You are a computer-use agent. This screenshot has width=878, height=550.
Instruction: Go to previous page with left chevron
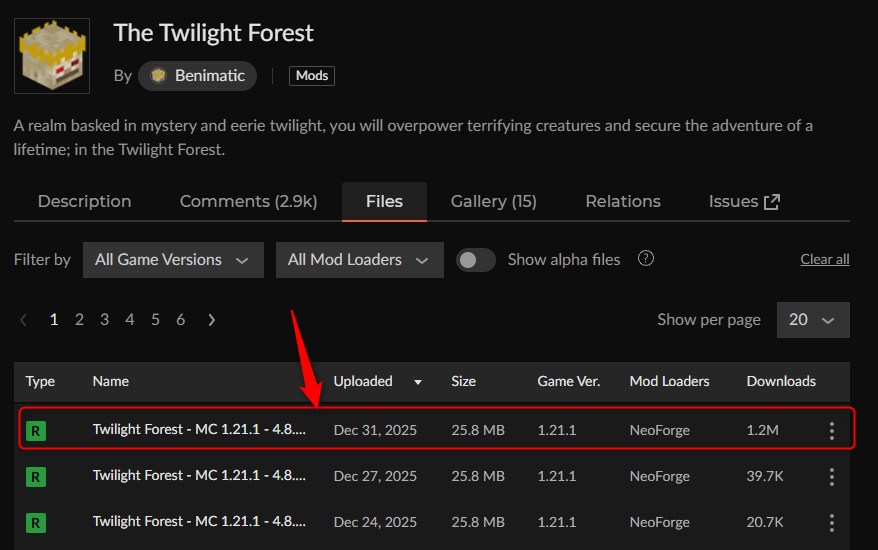coord(23,320)
